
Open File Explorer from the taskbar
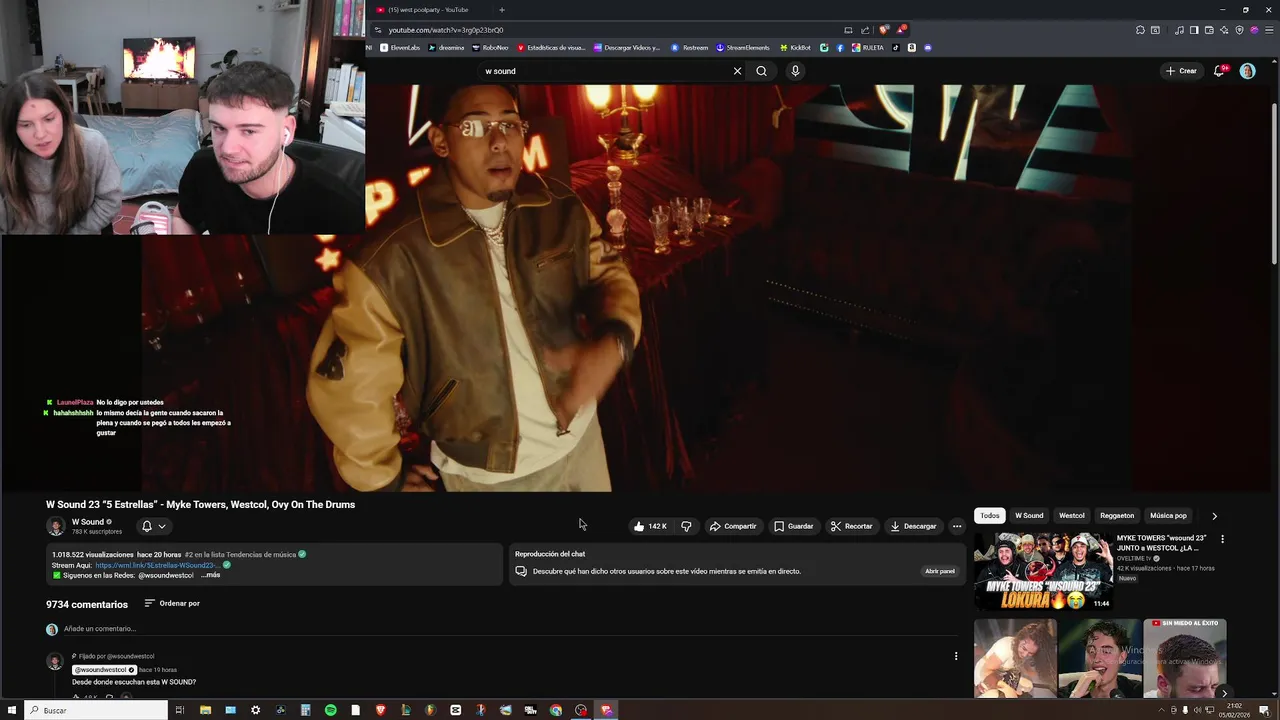pyautogui.click(x=205, y=710)
